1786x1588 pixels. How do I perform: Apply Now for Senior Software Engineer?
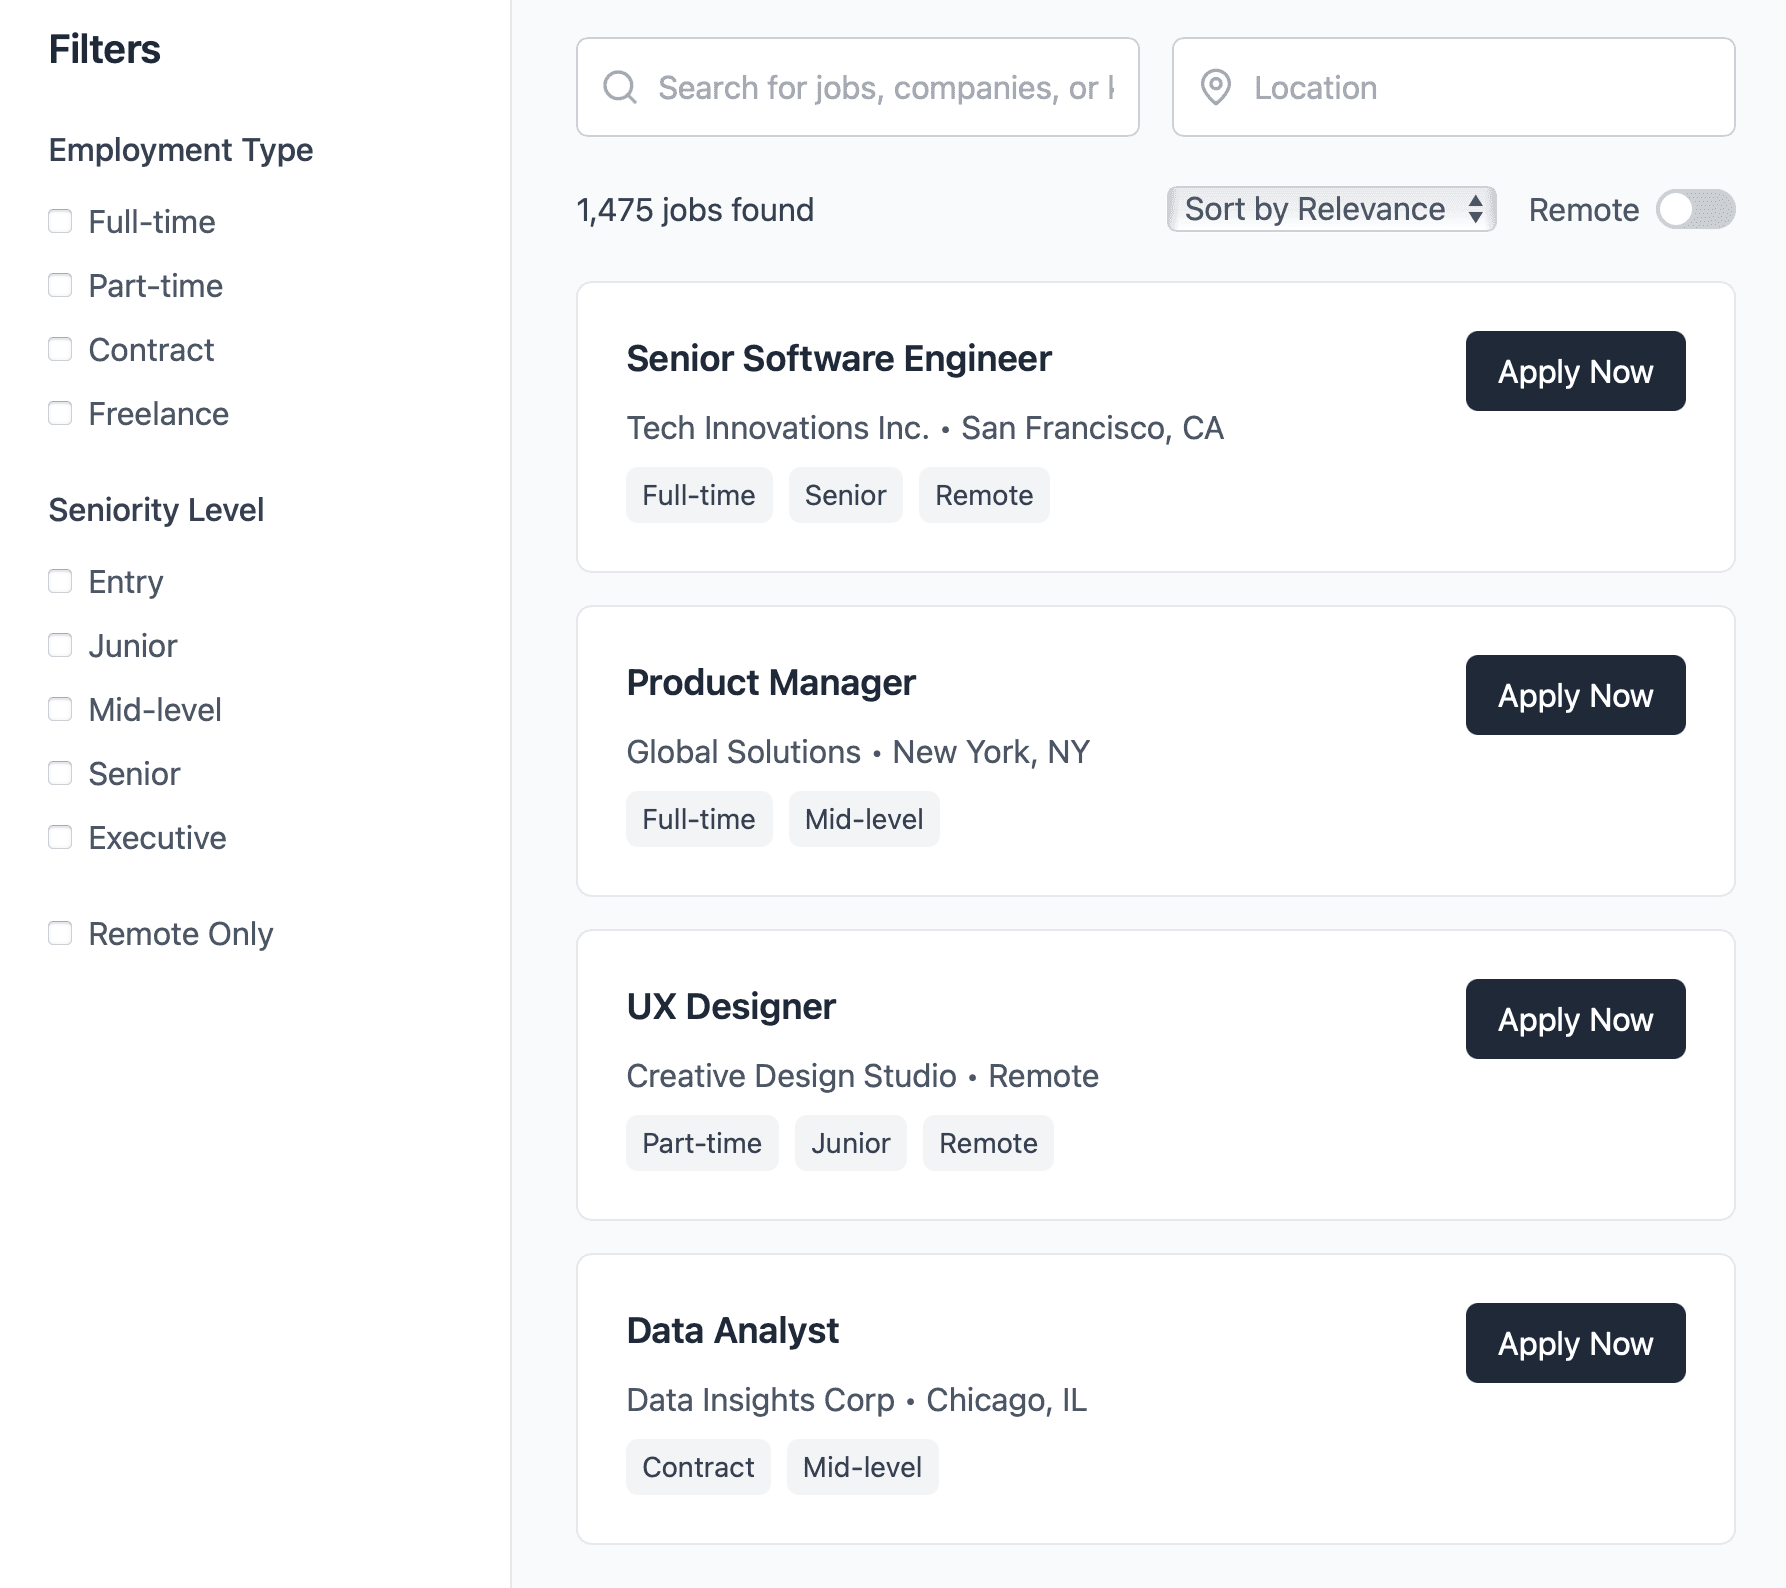click(1575, 371)
